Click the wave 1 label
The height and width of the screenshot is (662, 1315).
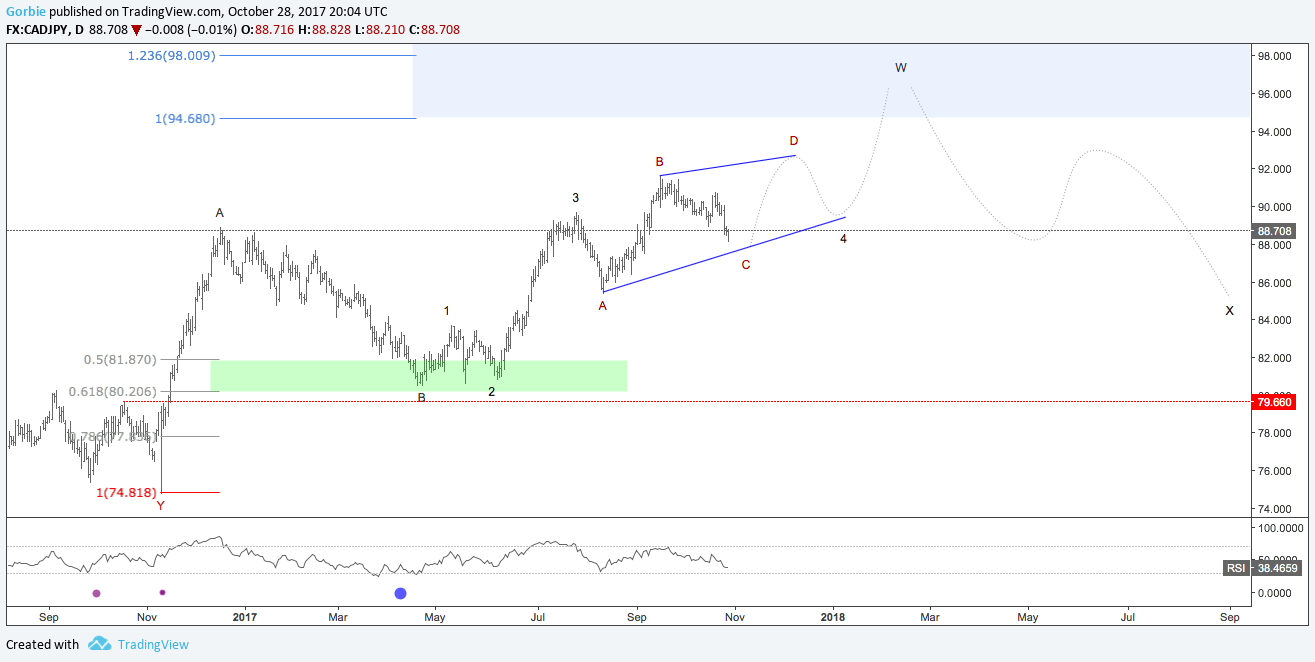[447, 311]
